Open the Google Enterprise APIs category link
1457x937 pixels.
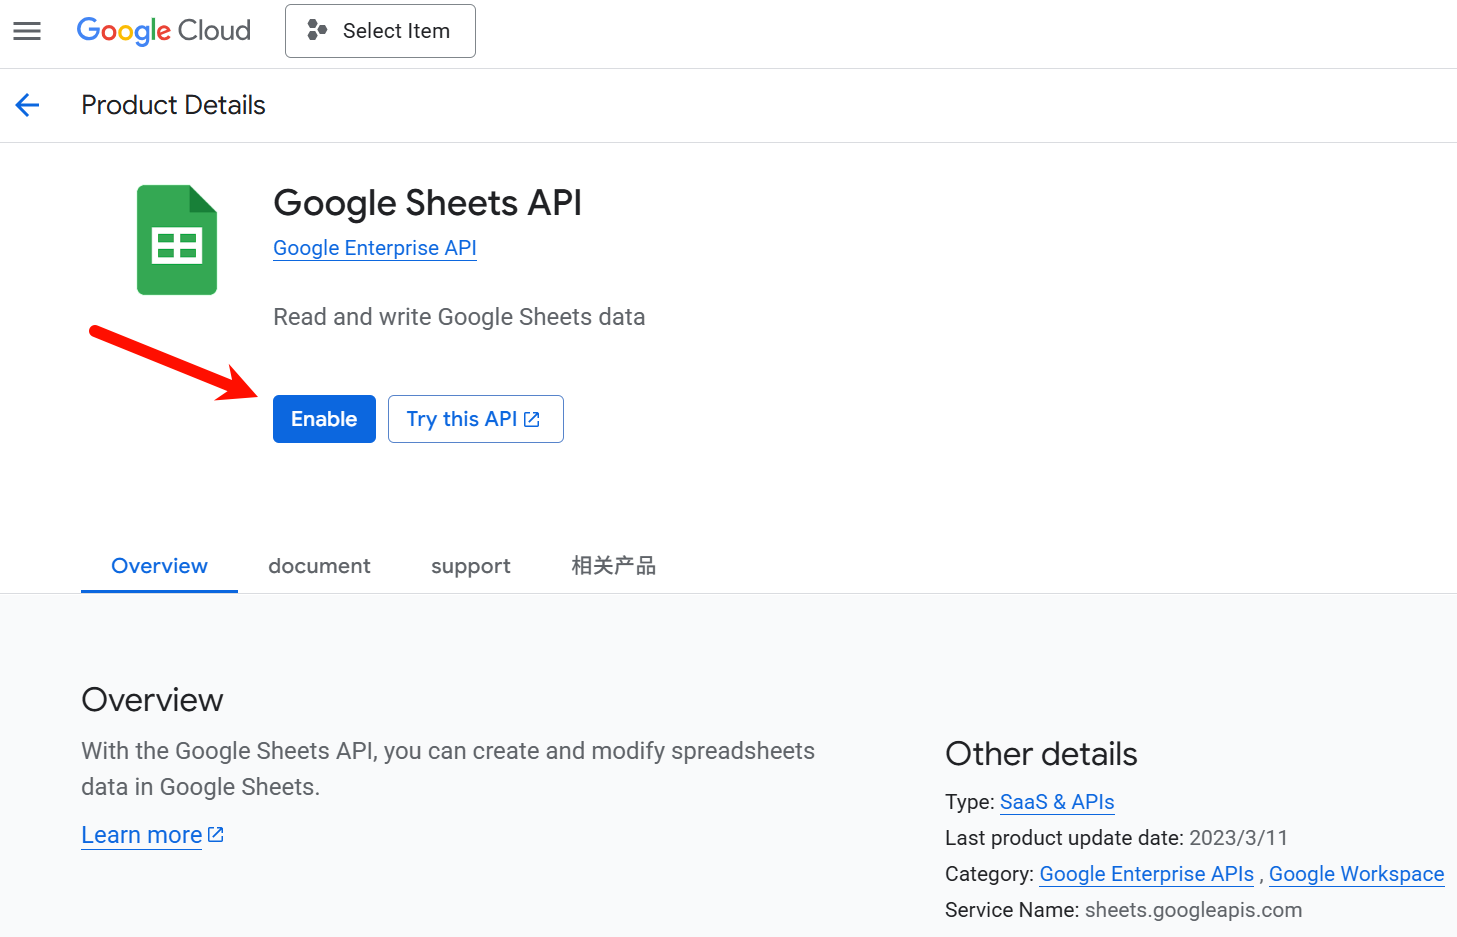pyautogui.click(x=1147, y=874)
